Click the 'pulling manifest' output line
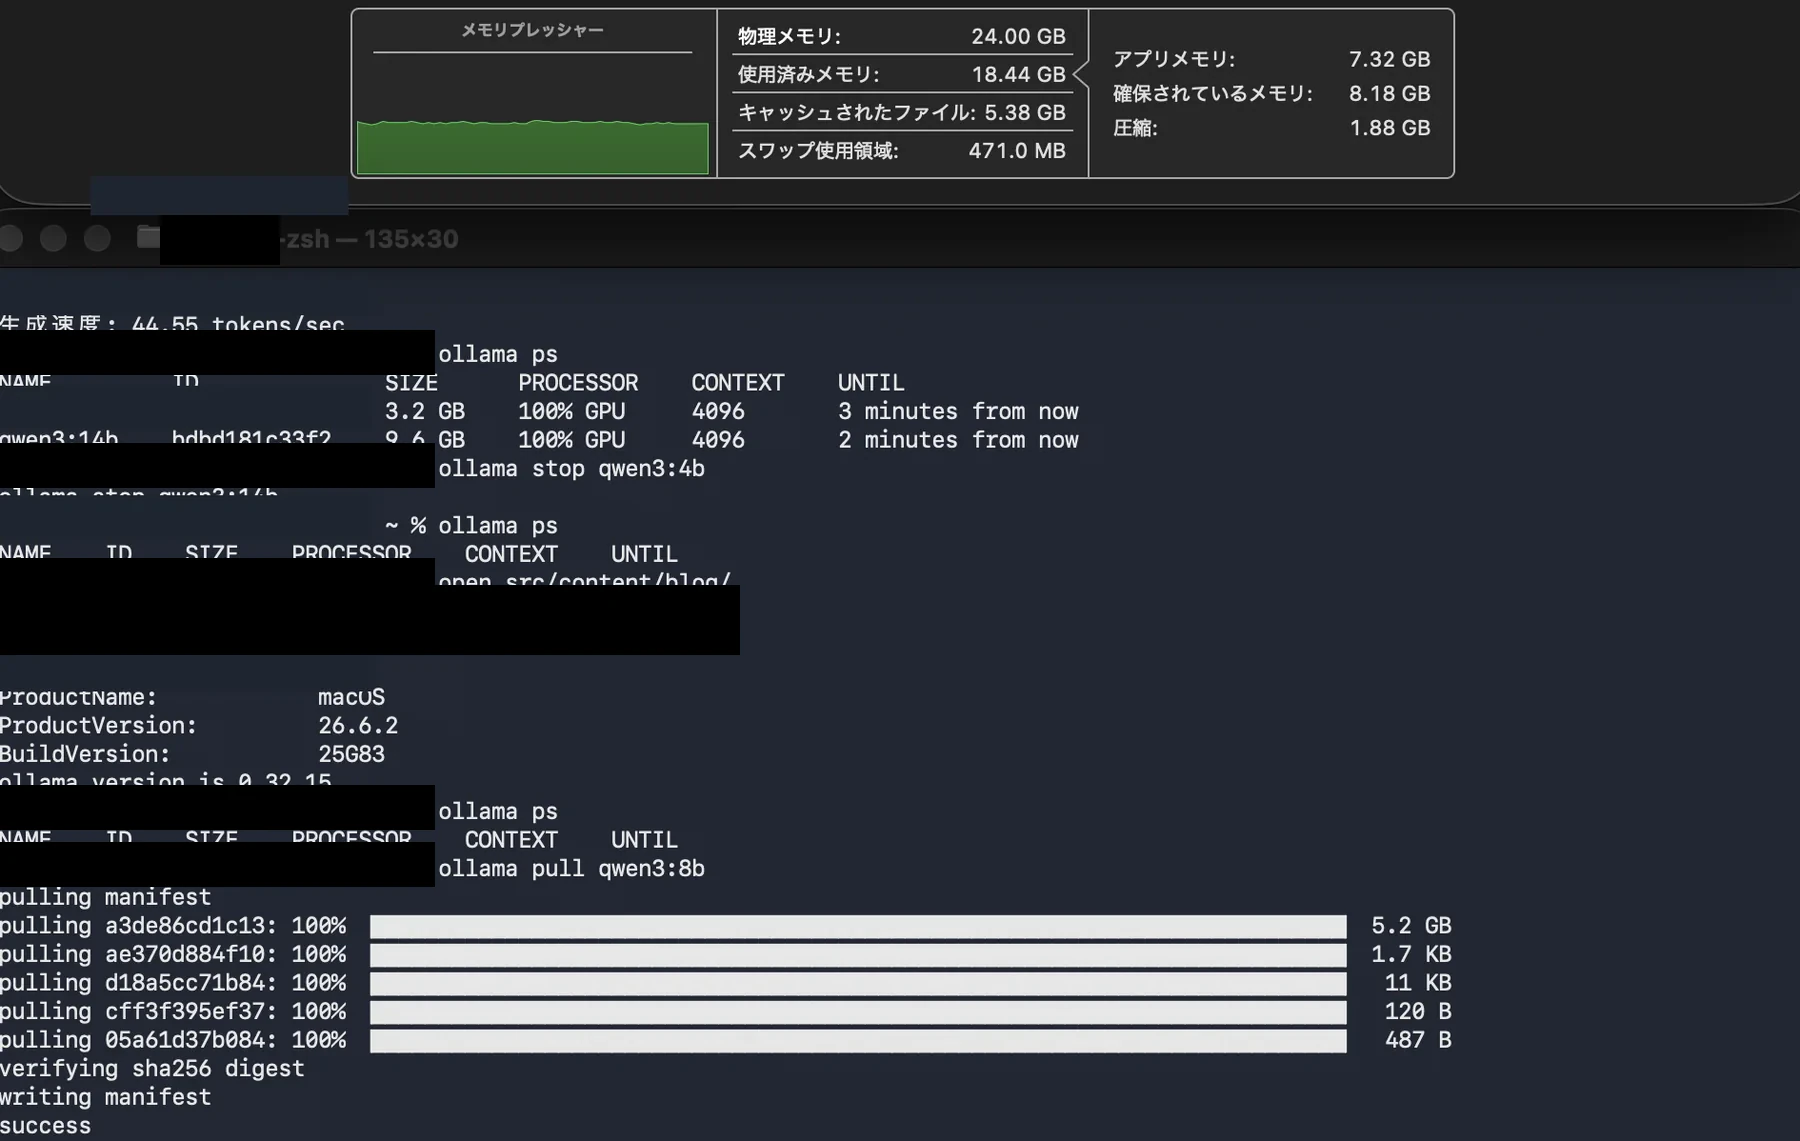This screenshot has height=1141, width=1800. pyautogui.click(x=105, y=898)
